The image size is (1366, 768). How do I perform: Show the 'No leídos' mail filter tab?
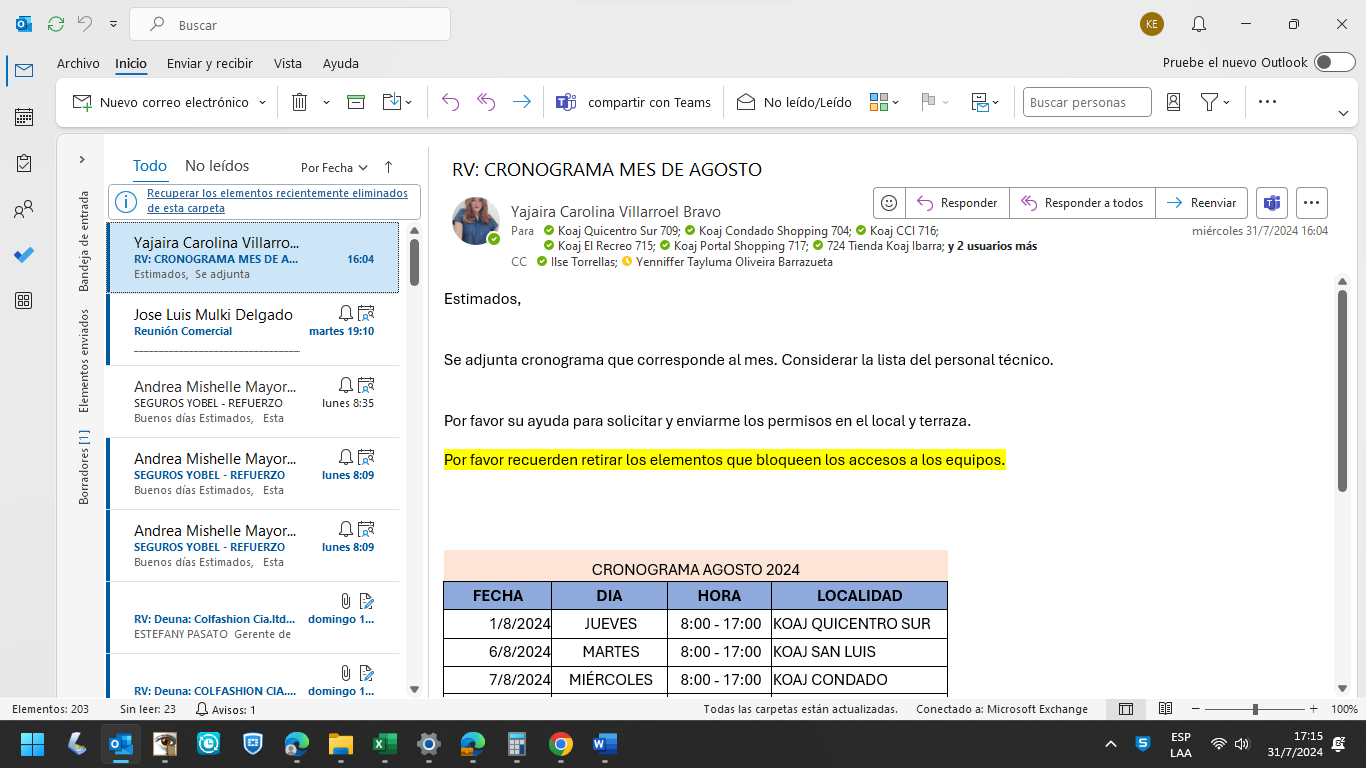tap(217, 166)
